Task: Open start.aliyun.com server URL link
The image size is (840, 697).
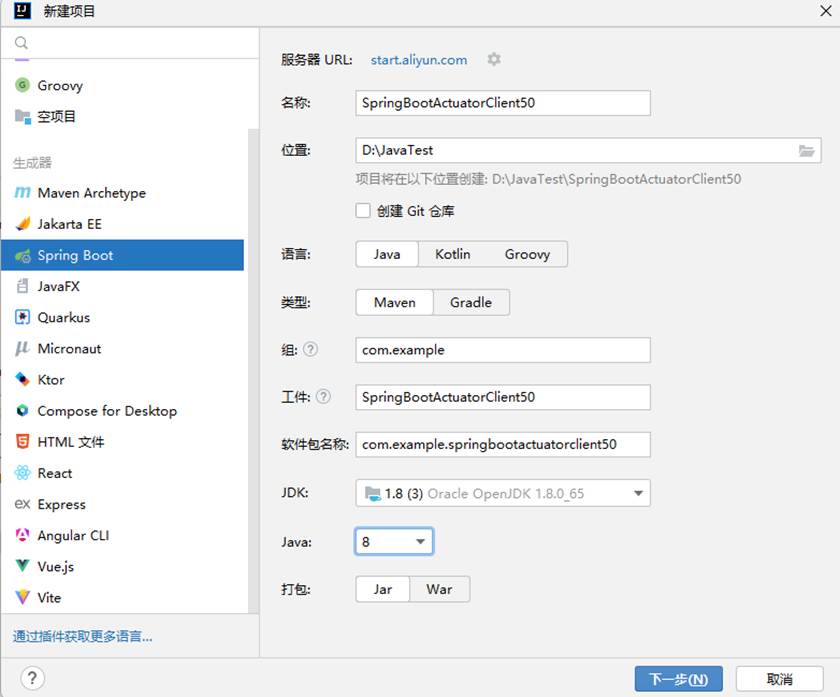Action: 418,59
